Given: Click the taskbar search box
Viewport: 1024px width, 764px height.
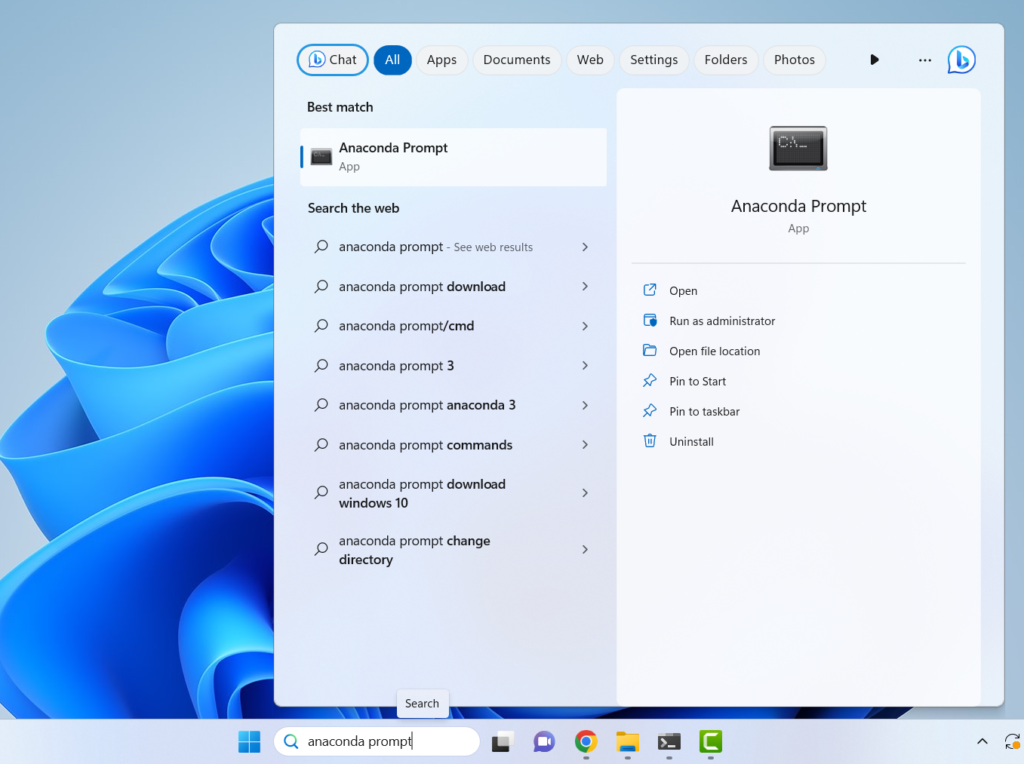Looking at the screenshot, I should (x=377, y=741).
